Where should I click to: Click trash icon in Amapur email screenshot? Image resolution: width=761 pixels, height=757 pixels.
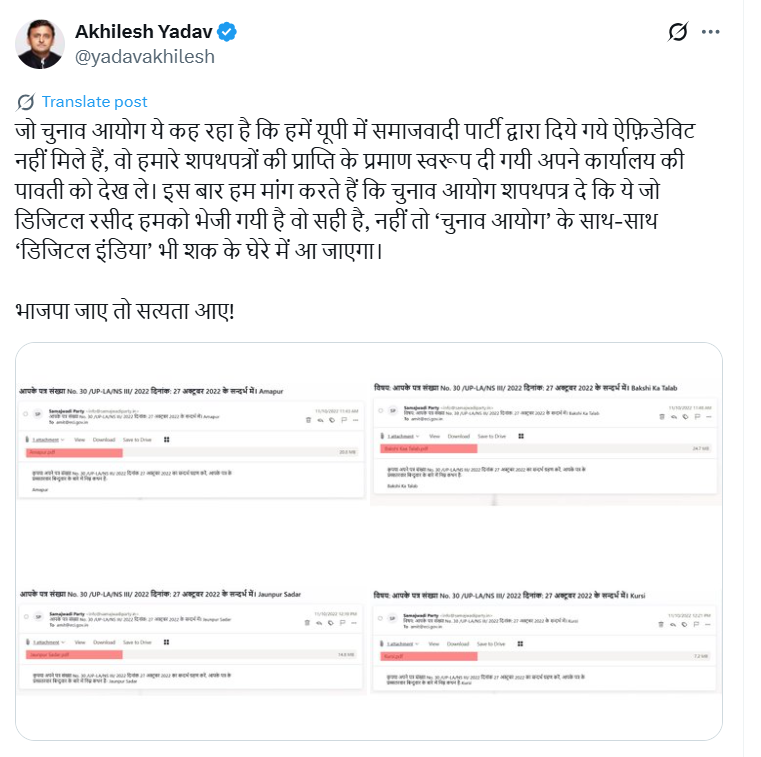tap(308, 420)
